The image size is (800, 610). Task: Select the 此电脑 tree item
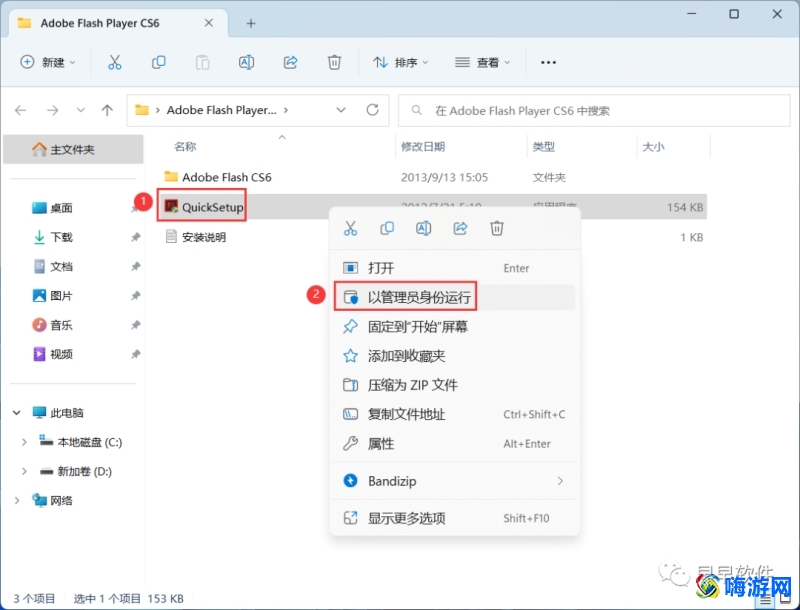(66, 413)
